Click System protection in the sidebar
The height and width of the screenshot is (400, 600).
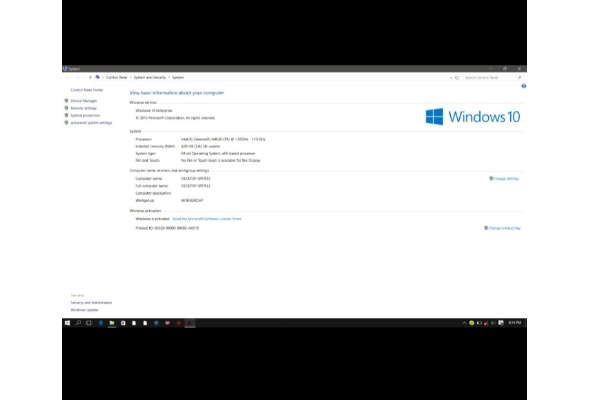[85, 115]
